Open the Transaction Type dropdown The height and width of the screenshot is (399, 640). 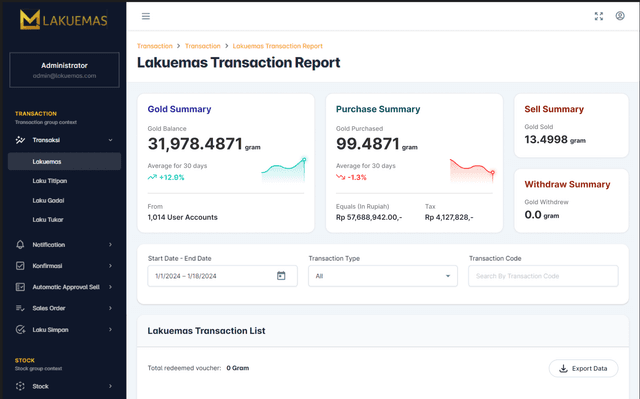coord(383,276)
